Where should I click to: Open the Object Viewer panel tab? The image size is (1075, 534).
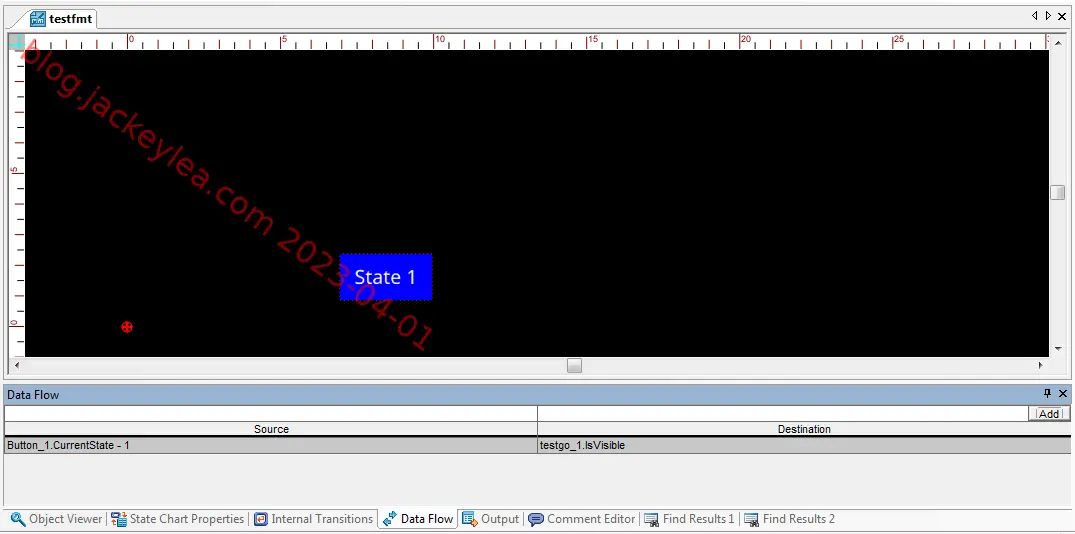coord(56,519)
